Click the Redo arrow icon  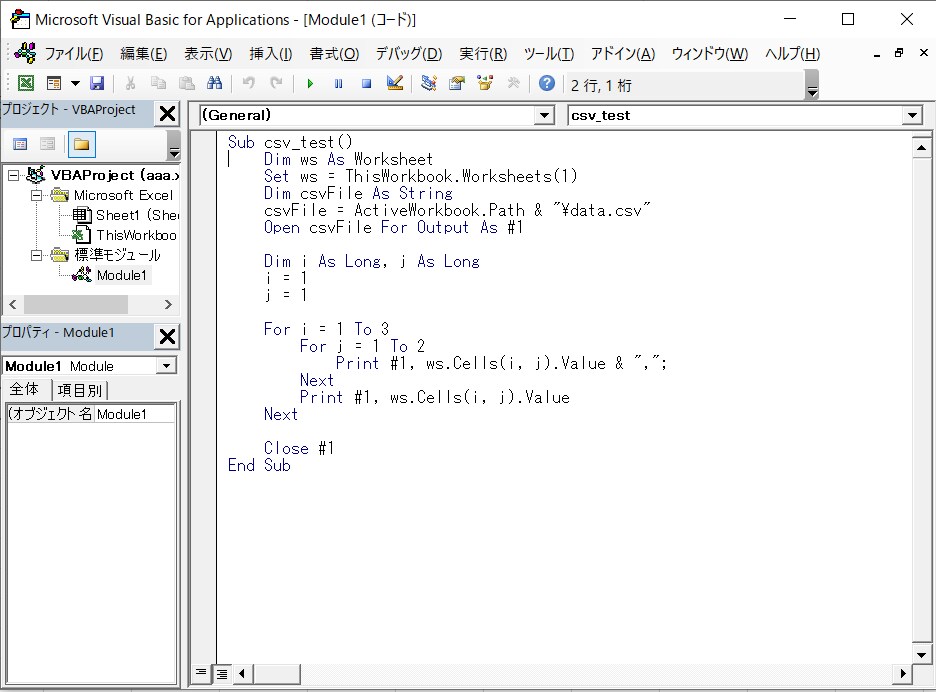click(x=276, y=84)
